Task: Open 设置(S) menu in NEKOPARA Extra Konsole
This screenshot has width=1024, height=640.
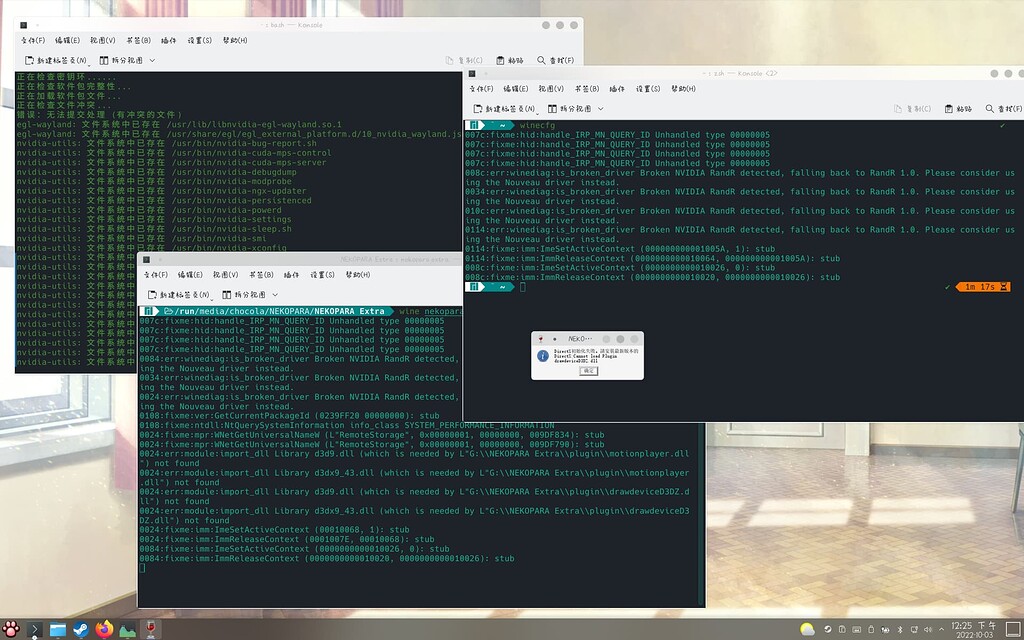Action: click(322, 275)
